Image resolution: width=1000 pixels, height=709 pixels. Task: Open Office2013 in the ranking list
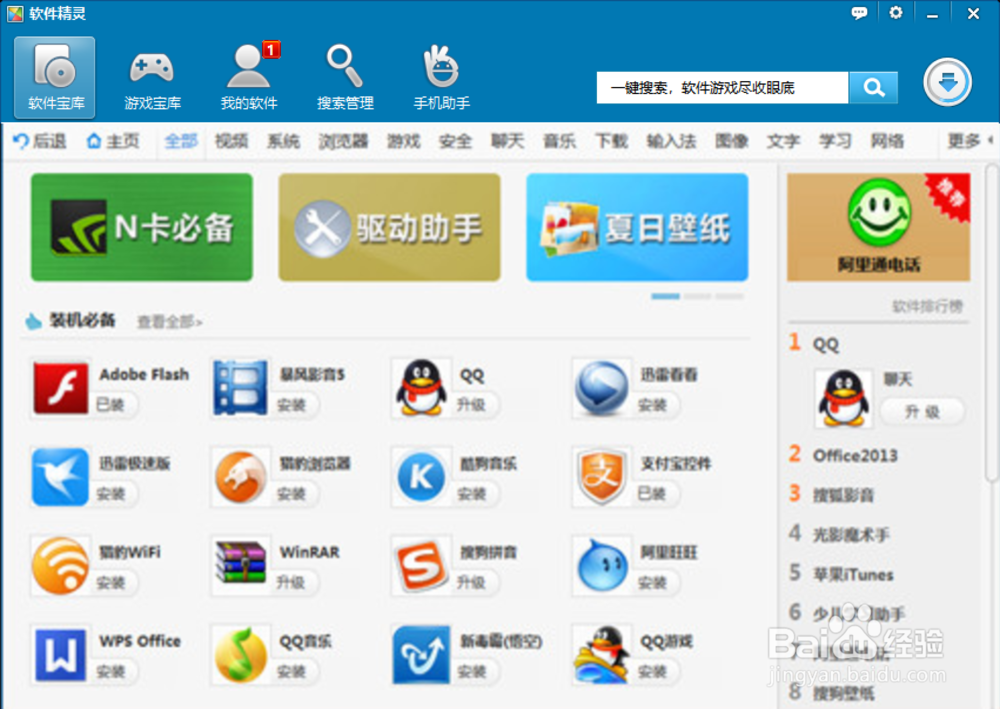coord(855,455)
